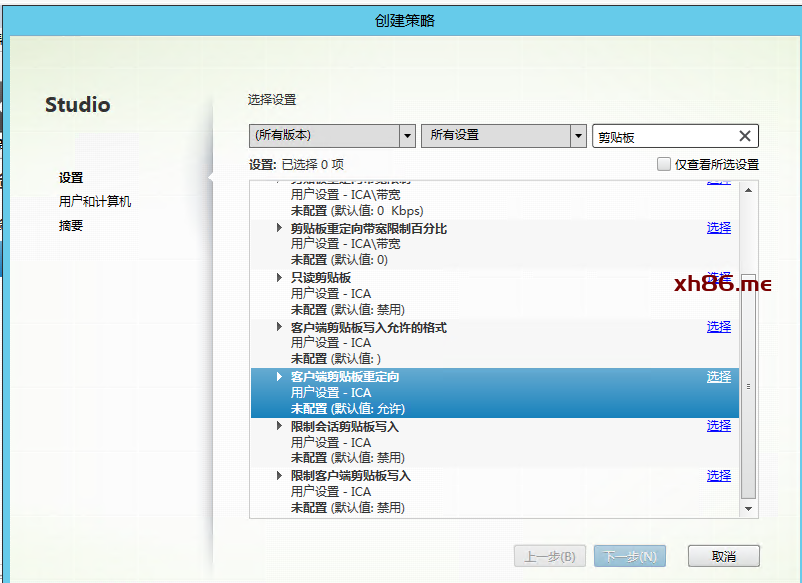Expand the 客户端剪贴板写入允许的格式 setting
Viewport: 802px width, 583px height.
(280, 327)
